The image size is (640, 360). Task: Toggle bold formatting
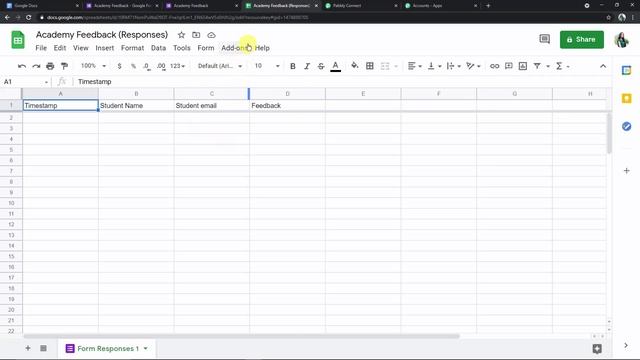pyautogui.click(x=293, y=66)
